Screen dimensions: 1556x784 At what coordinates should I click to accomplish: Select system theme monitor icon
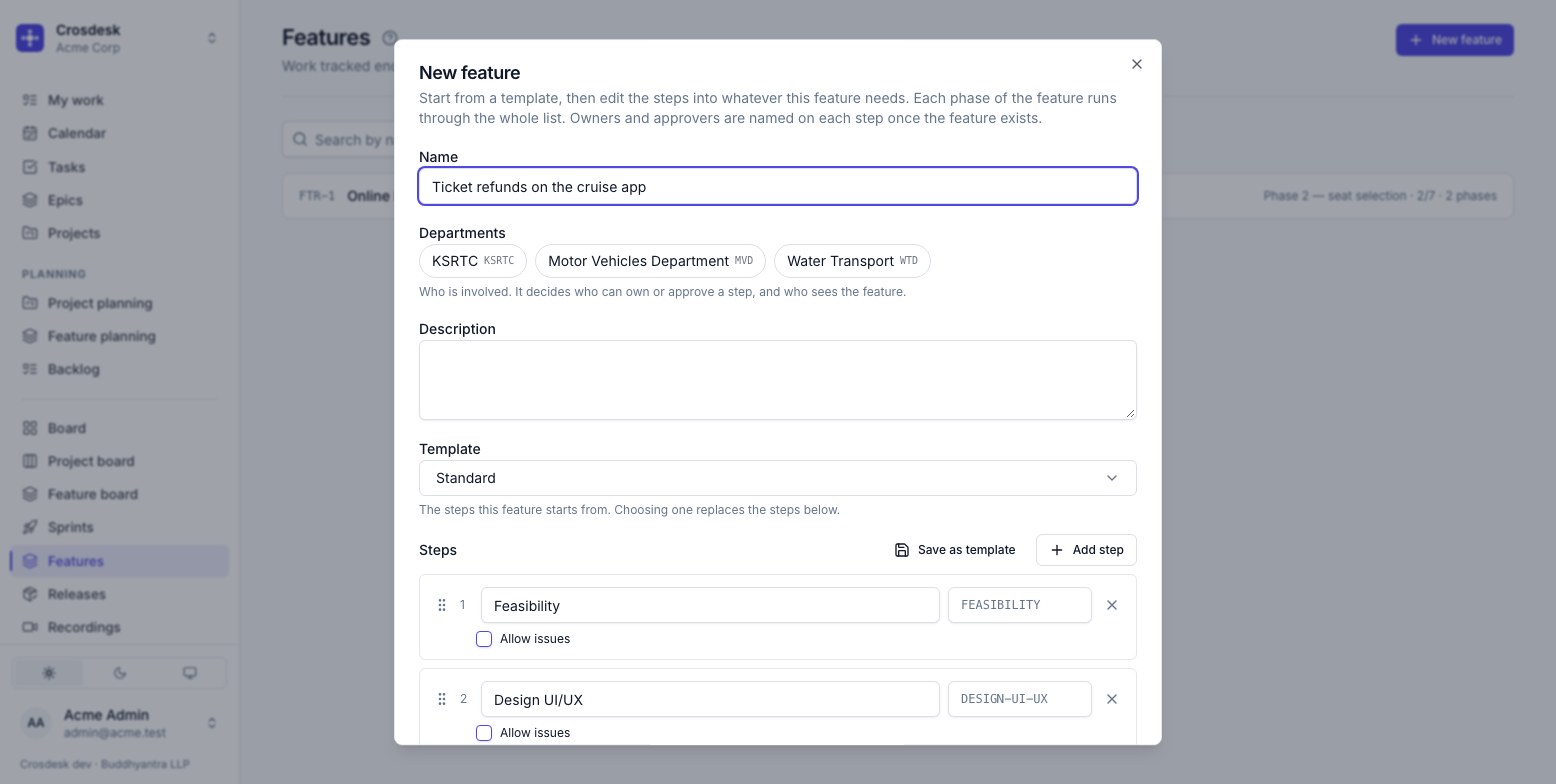tap(190, 673)
